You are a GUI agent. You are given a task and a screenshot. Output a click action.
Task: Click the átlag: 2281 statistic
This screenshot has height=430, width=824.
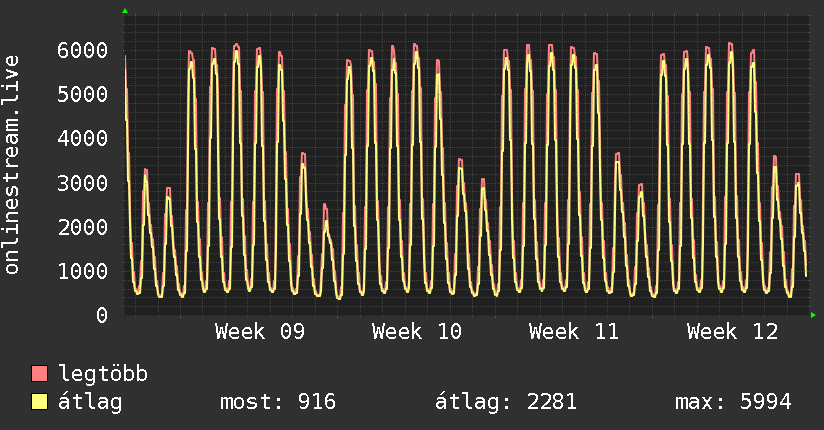click(506, 402)
